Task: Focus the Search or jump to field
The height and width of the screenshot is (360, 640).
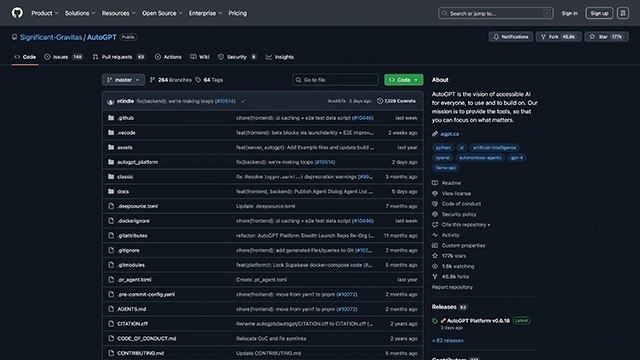Action: (x=496, y=13)
